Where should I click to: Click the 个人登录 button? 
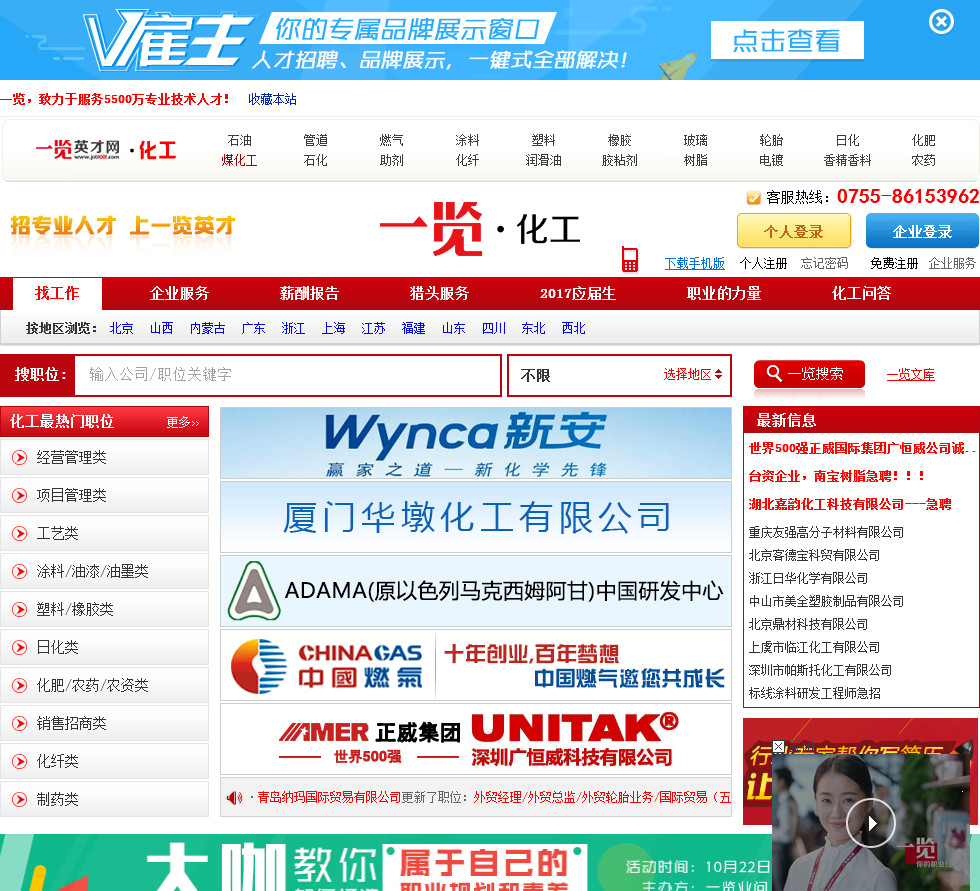coord(794,231)
